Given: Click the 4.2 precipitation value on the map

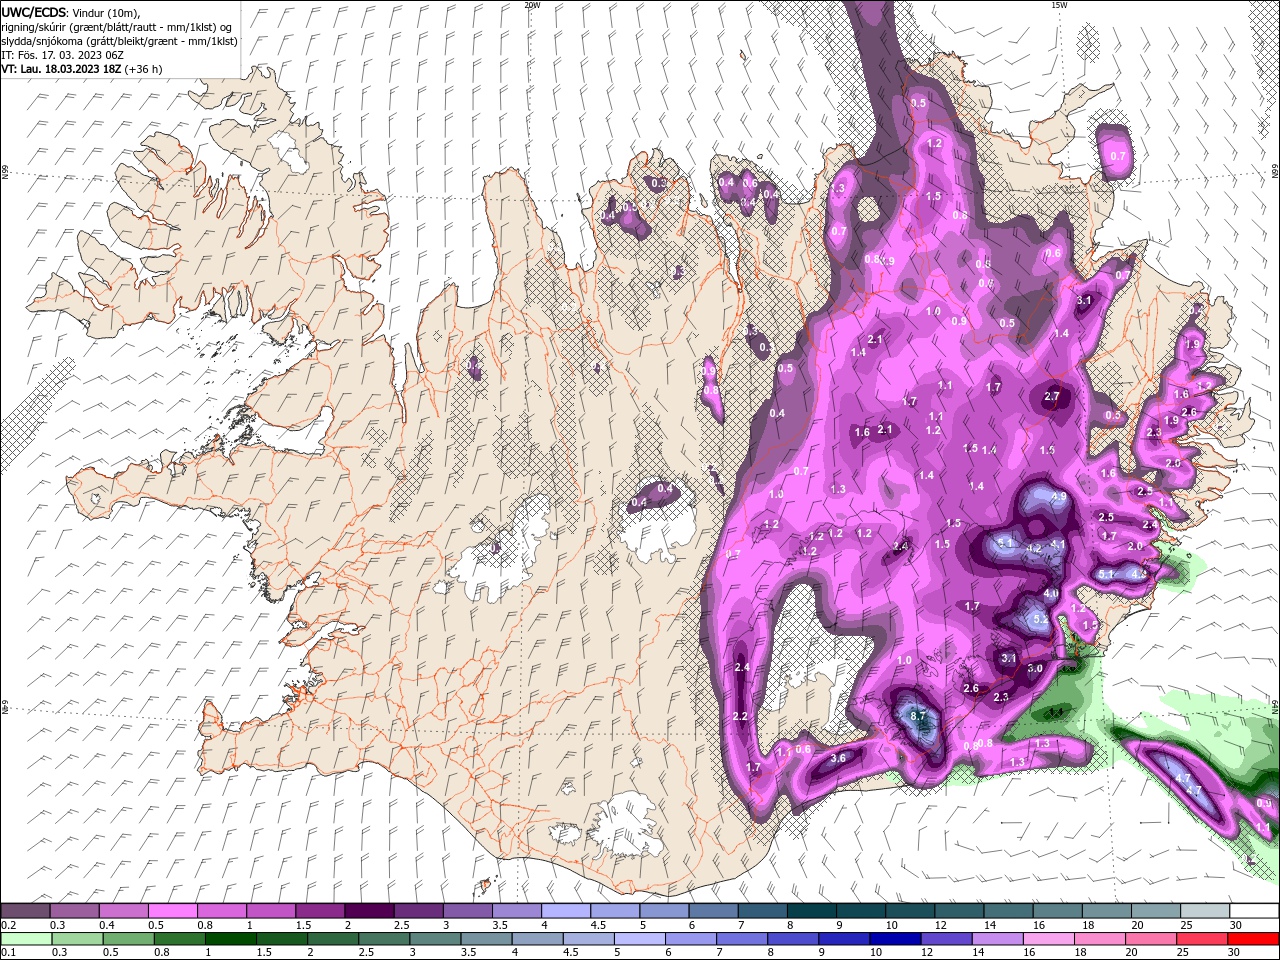Looking at the screenshot, I should (1035, 549).
